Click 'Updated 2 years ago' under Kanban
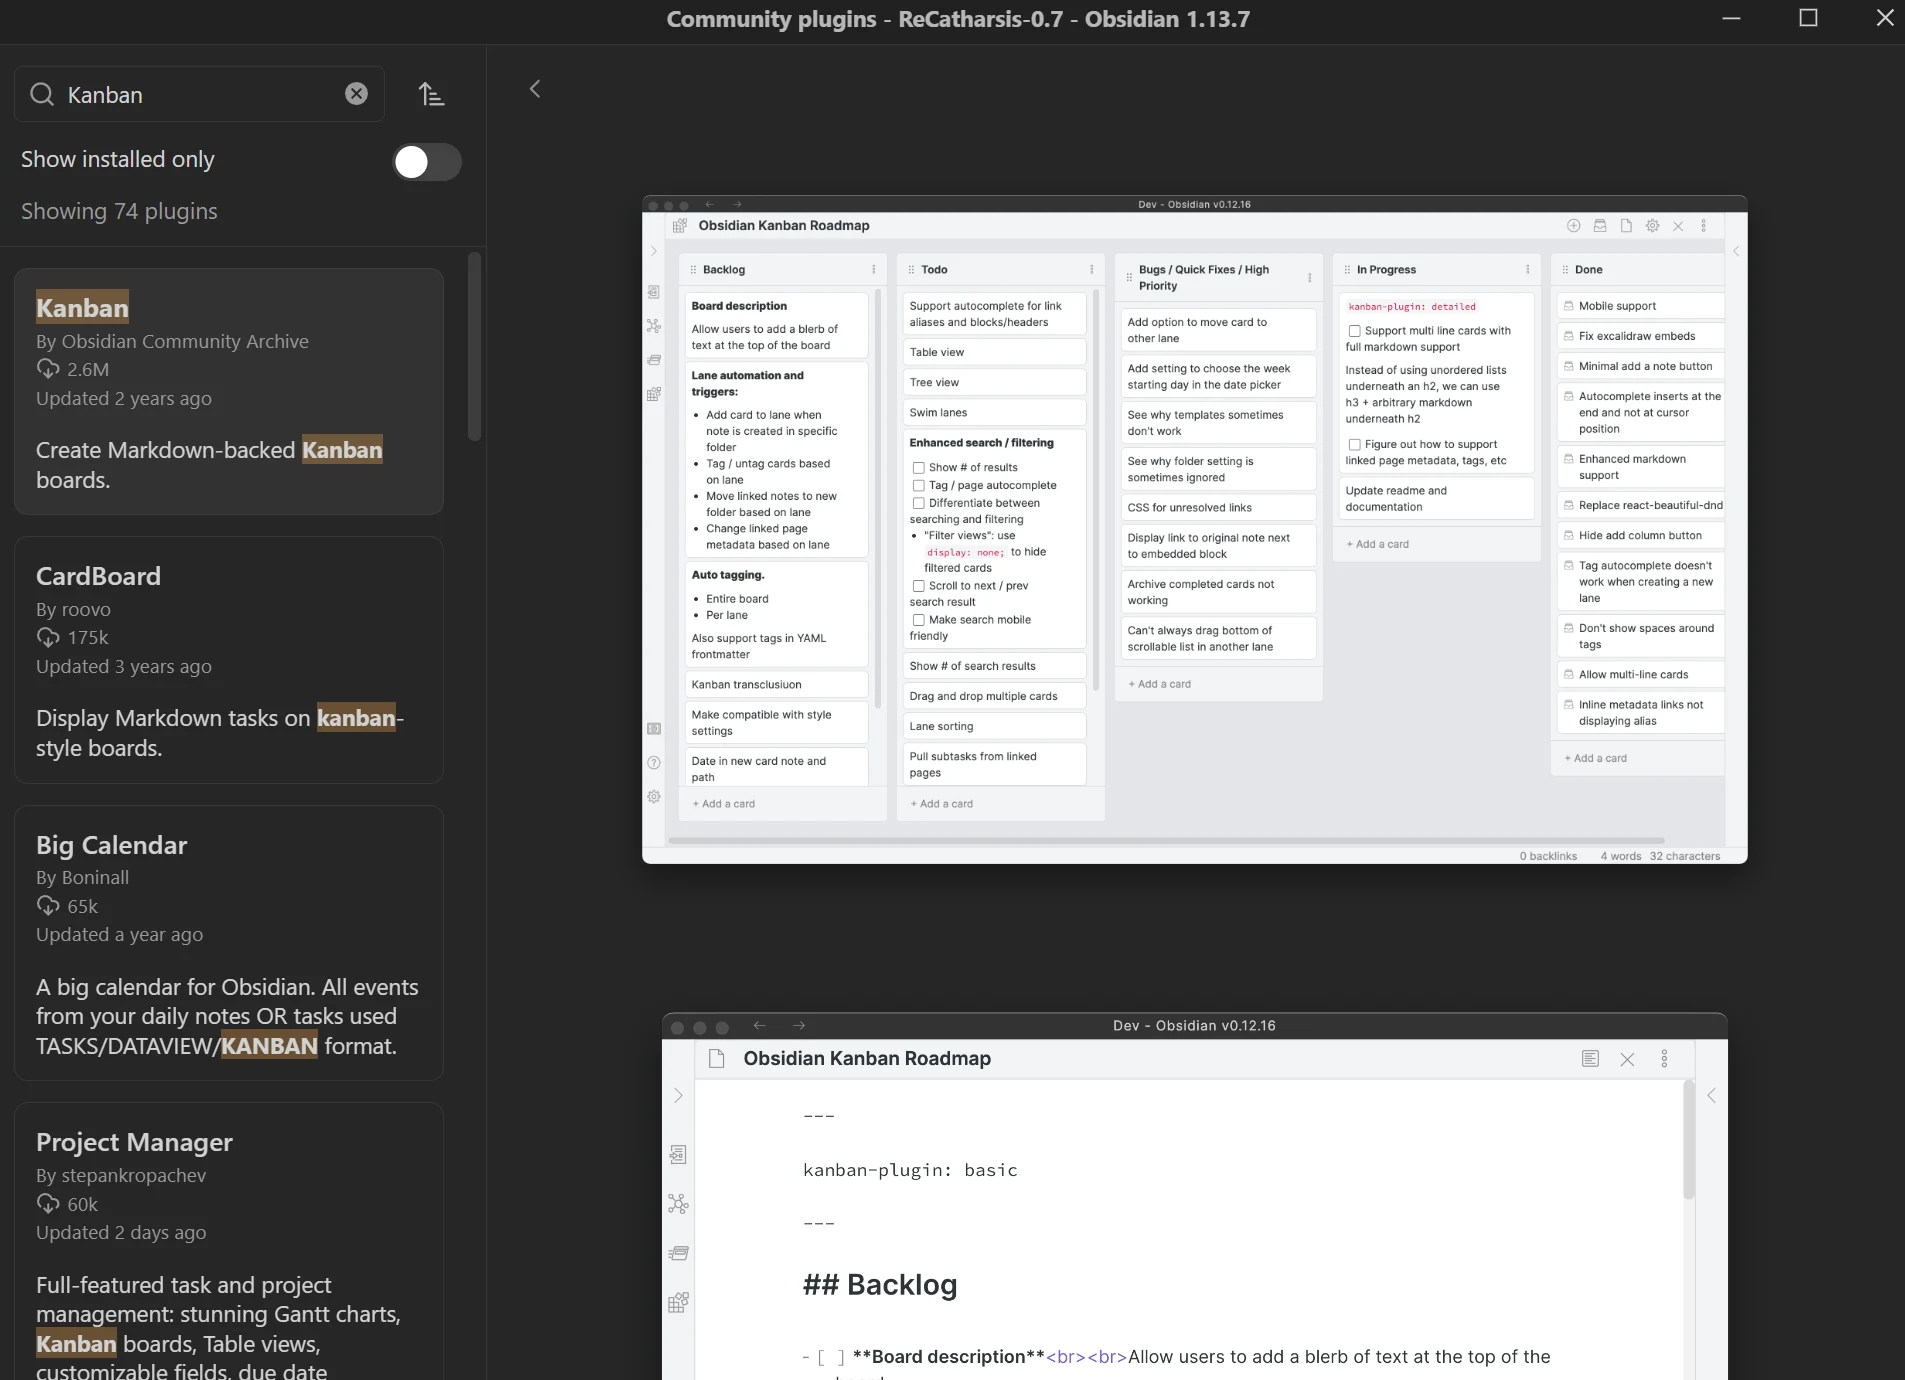 pos(124,398)
